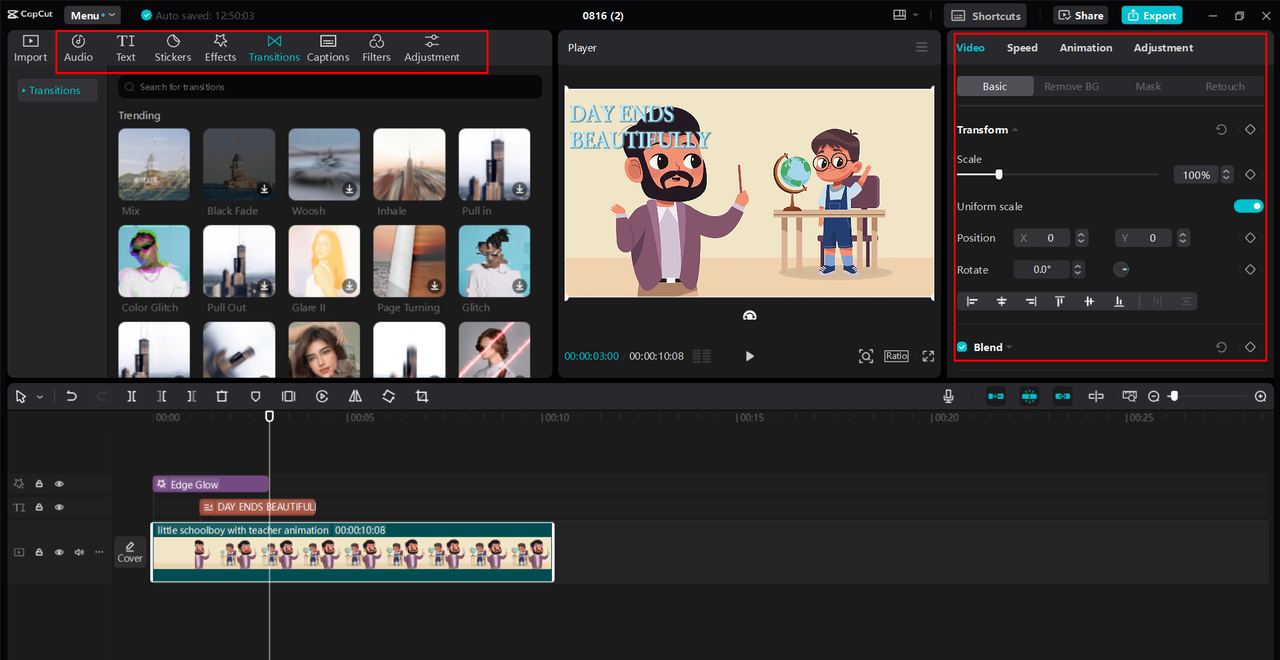1280x660 pixels.
Task: Undo the last timeline action
Action: 71,396
